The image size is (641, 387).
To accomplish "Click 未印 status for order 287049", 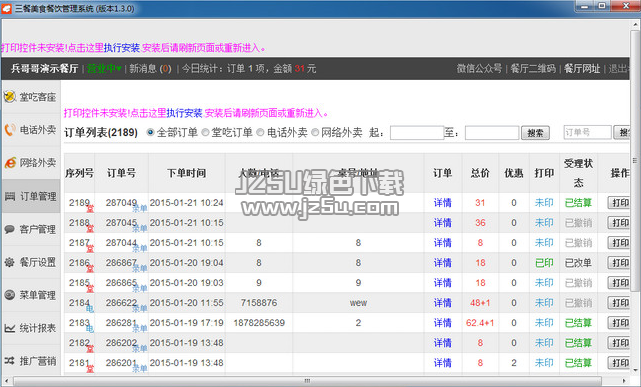I will pos(544,203).
